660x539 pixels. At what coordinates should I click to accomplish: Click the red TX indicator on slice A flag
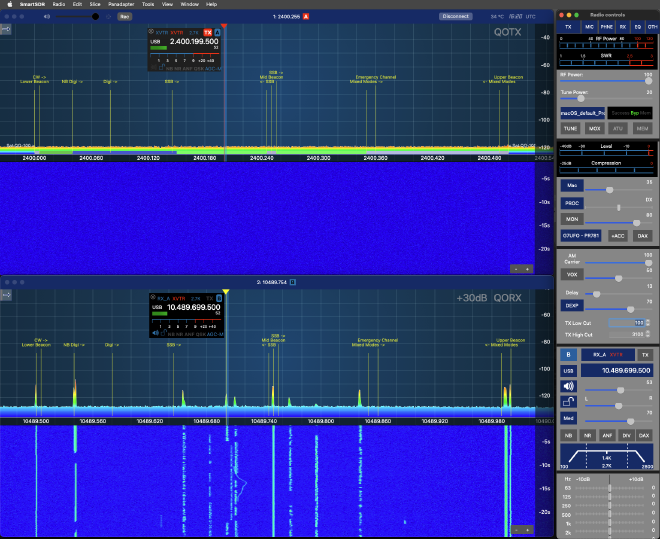coord(208,32)
